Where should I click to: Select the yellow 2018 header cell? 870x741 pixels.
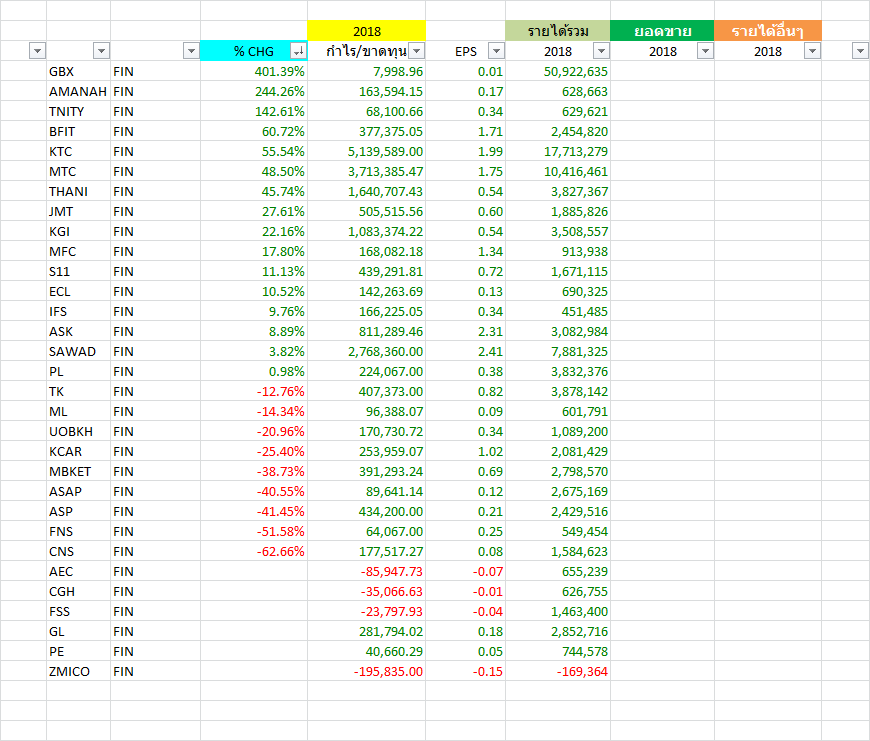[367, 31]
